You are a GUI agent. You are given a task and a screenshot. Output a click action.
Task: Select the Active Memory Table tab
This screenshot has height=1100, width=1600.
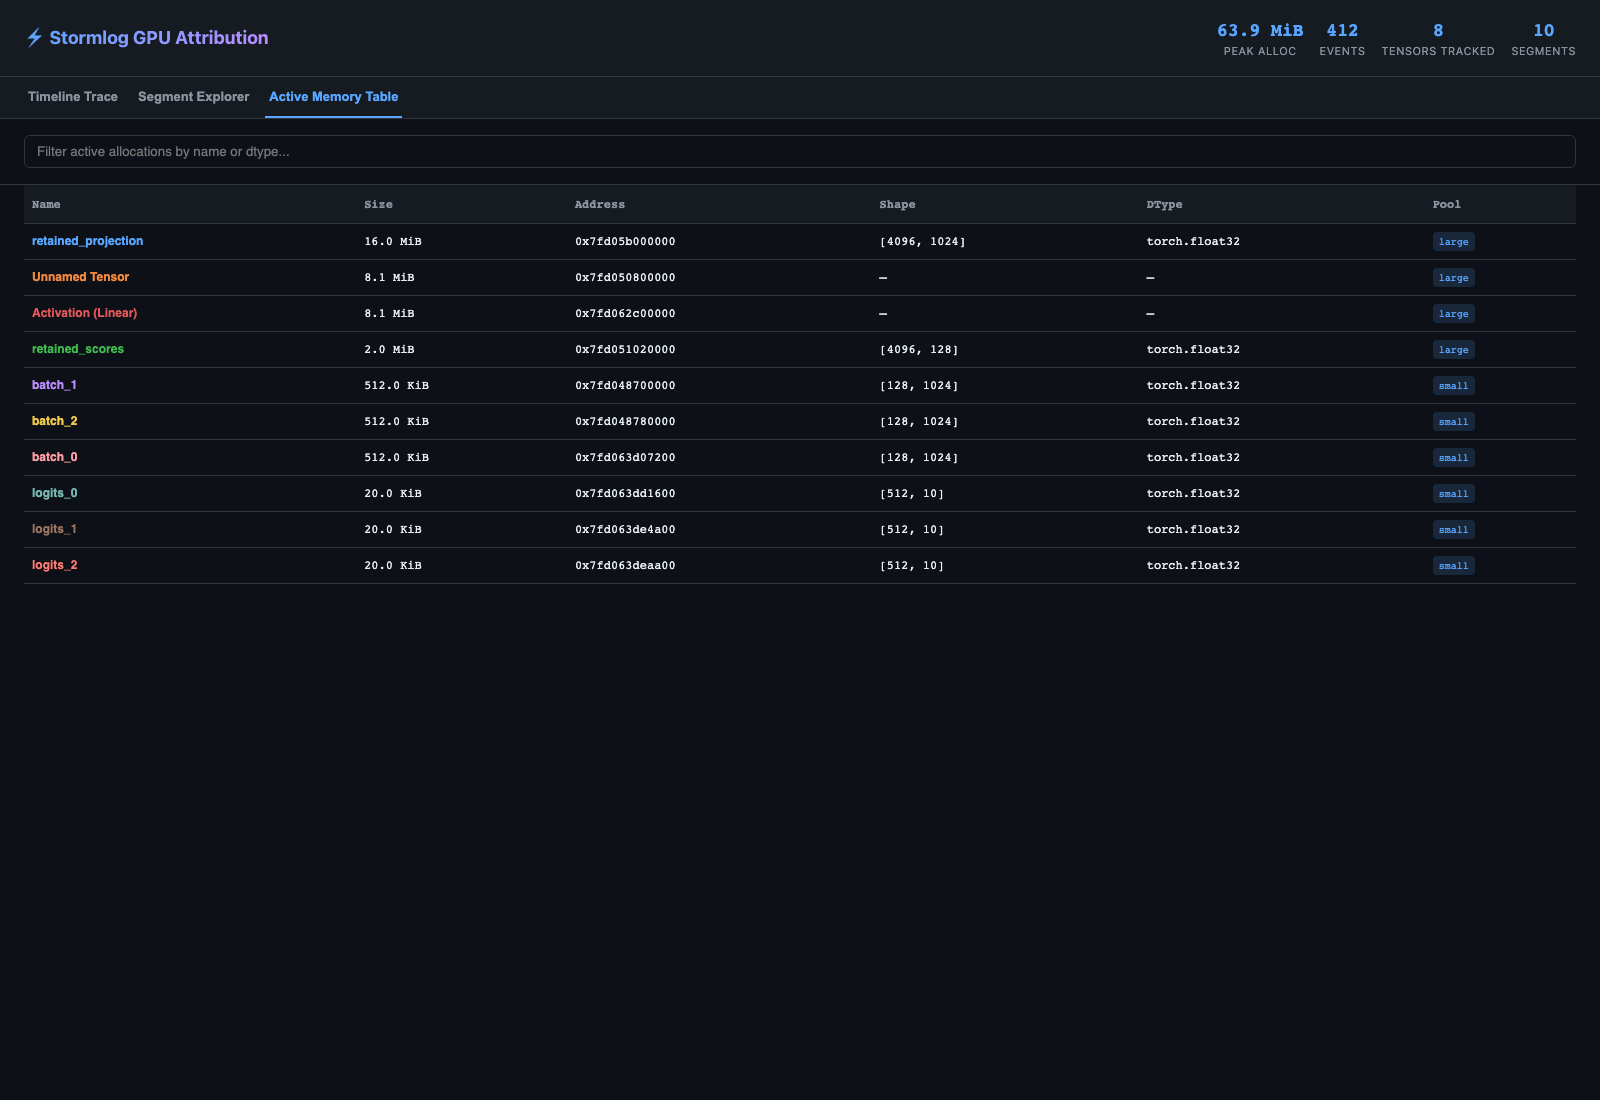click(x=334, y=97)
